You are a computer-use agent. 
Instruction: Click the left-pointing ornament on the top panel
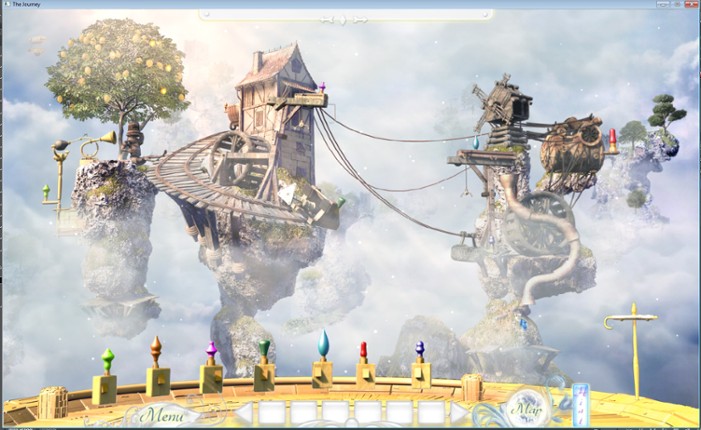(328, 20)
